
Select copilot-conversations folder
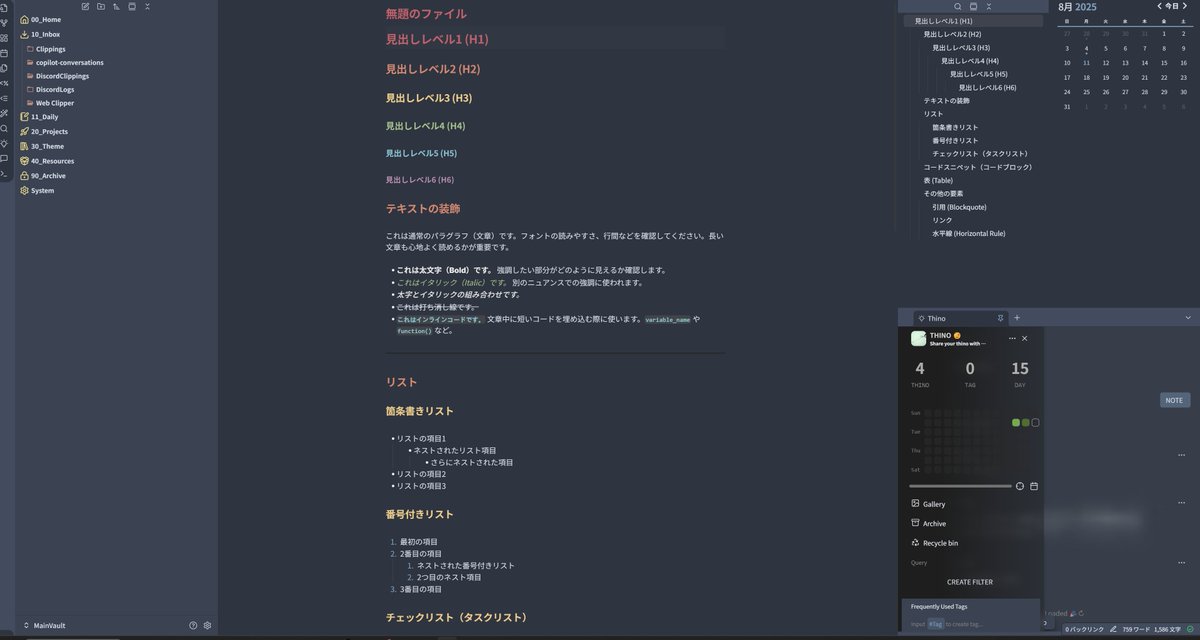click(69, 62)
